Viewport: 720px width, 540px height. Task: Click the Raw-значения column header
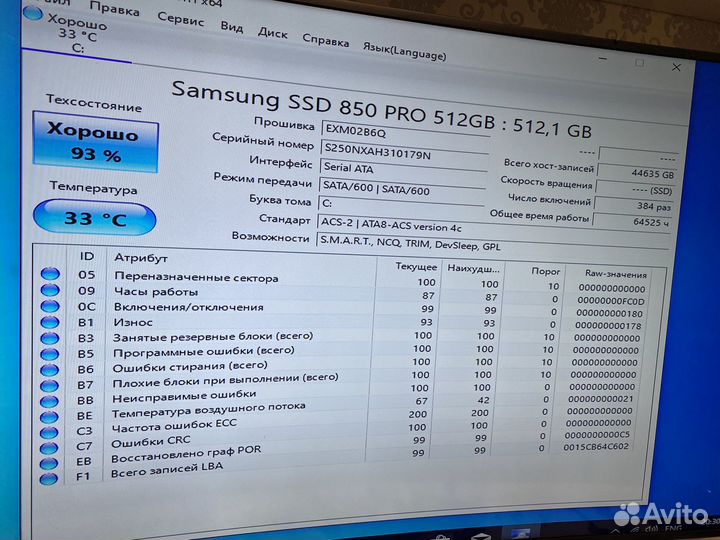(x=615, y=274)
